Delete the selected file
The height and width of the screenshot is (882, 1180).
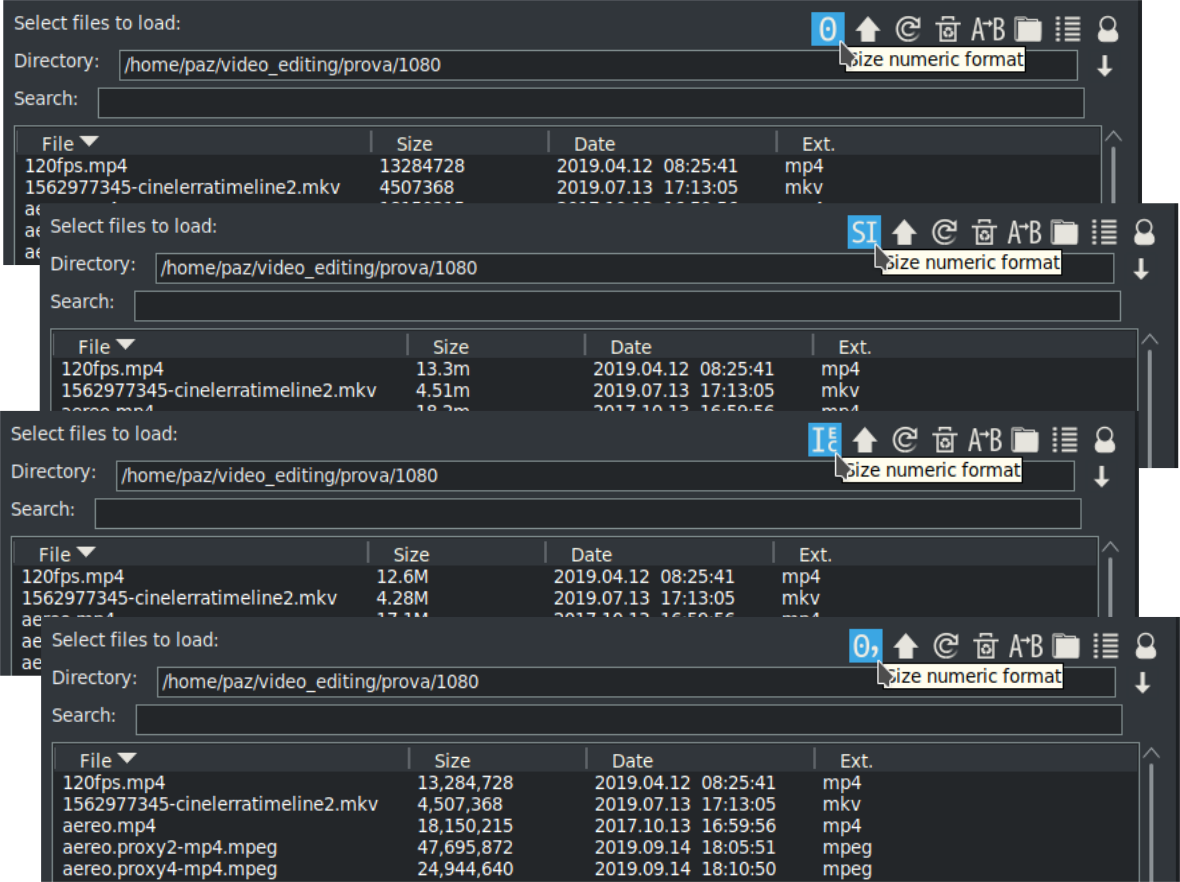point(986,647)
